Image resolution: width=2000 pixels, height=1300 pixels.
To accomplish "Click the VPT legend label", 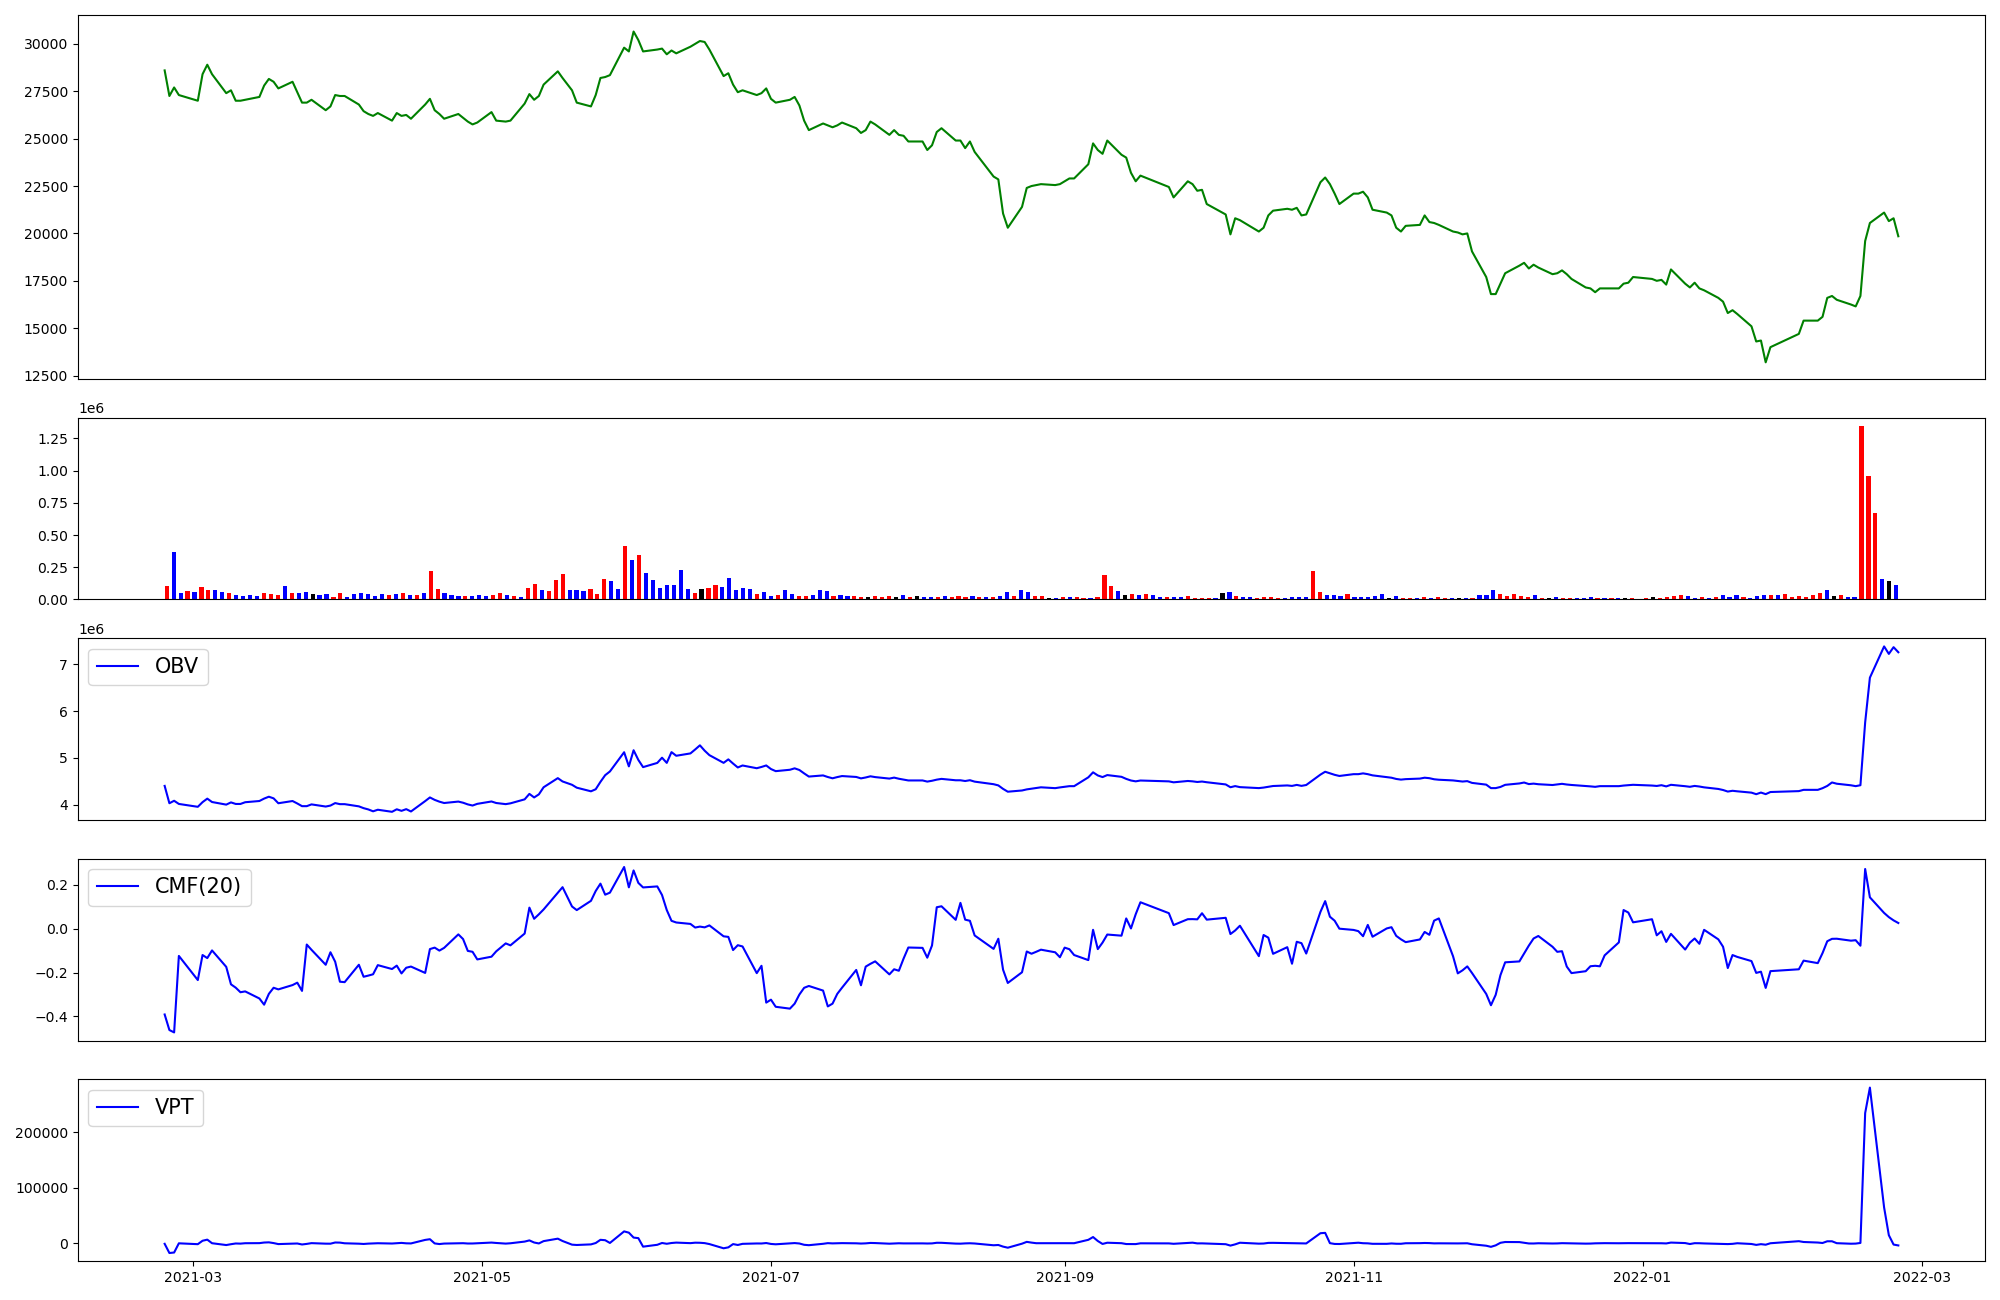I will [x=174, y=1107].
